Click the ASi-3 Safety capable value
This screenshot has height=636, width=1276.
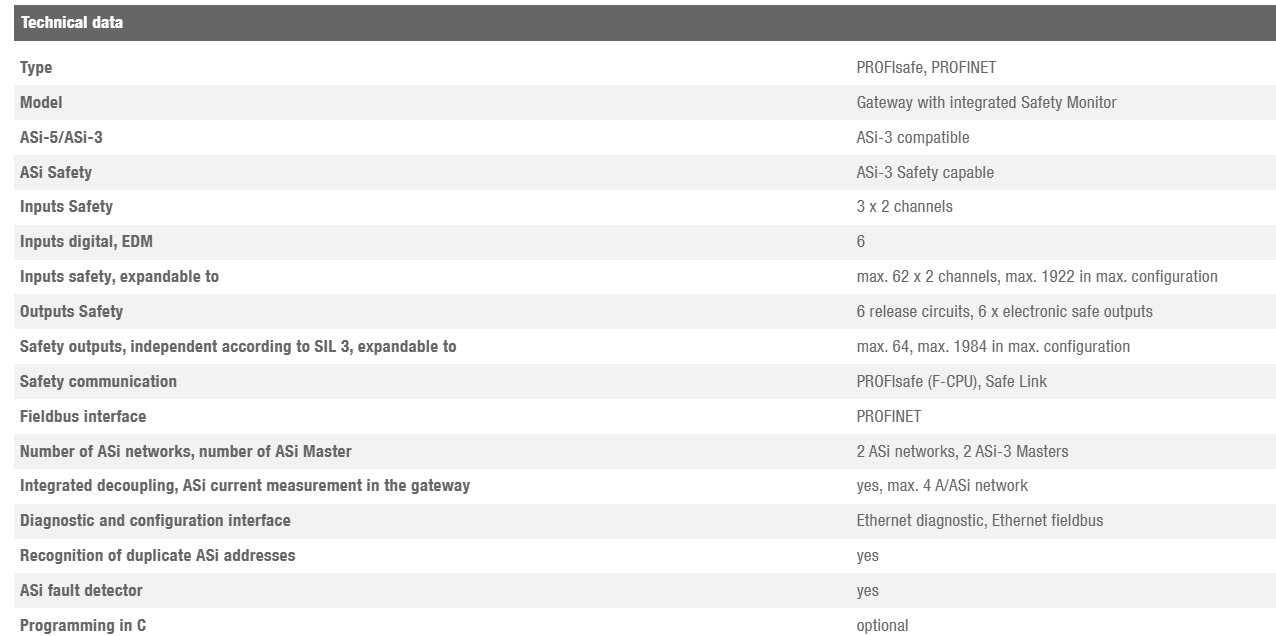(x=925, y=173)
